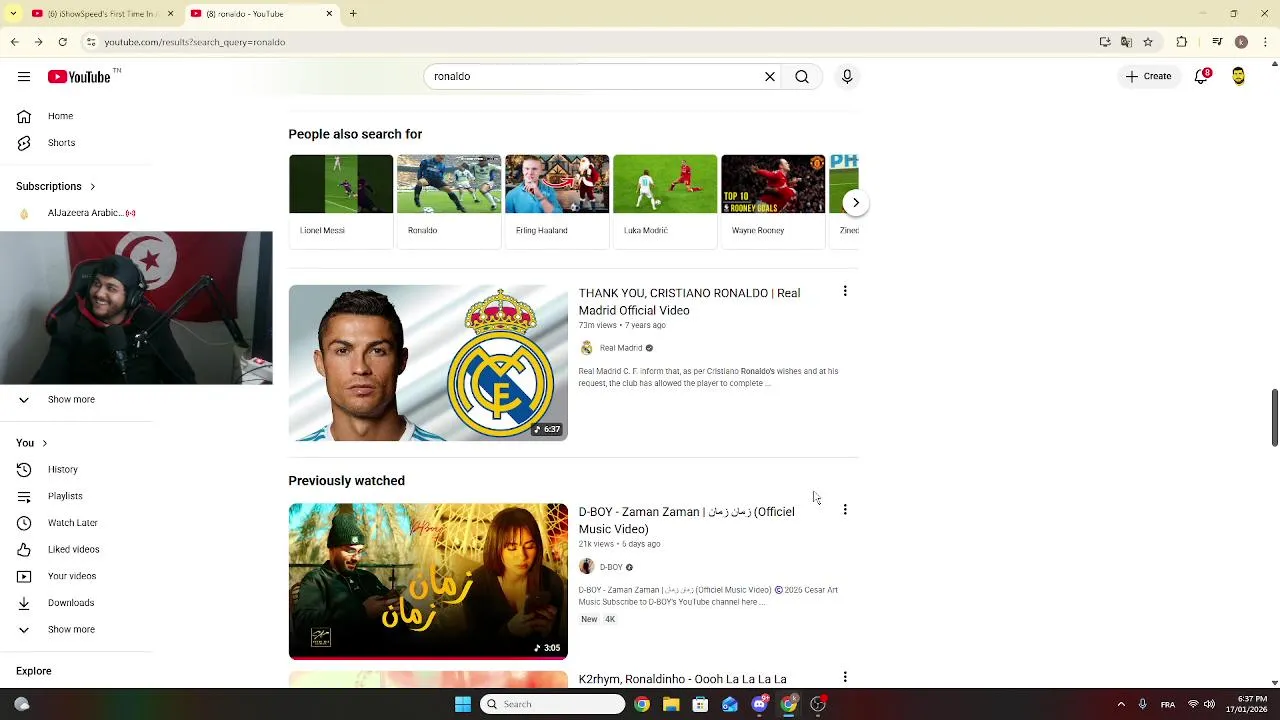Open the YouTube guide hamburger menu
The image size is (1280, 720).
[x=24, y=77]
